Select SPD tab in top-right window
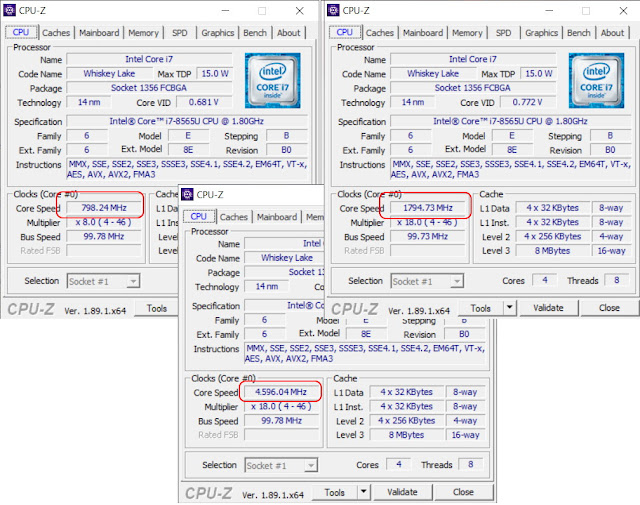 503,33
